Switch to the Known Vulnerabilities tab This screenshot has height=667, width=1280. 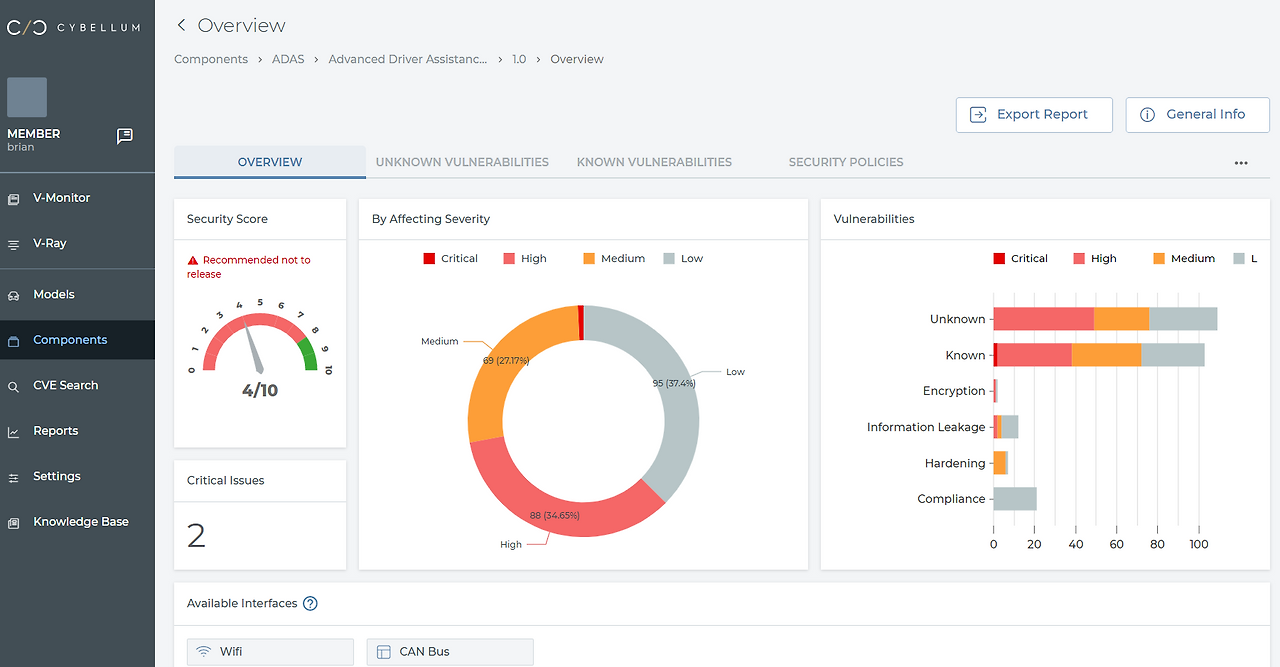tap(654, 162)
